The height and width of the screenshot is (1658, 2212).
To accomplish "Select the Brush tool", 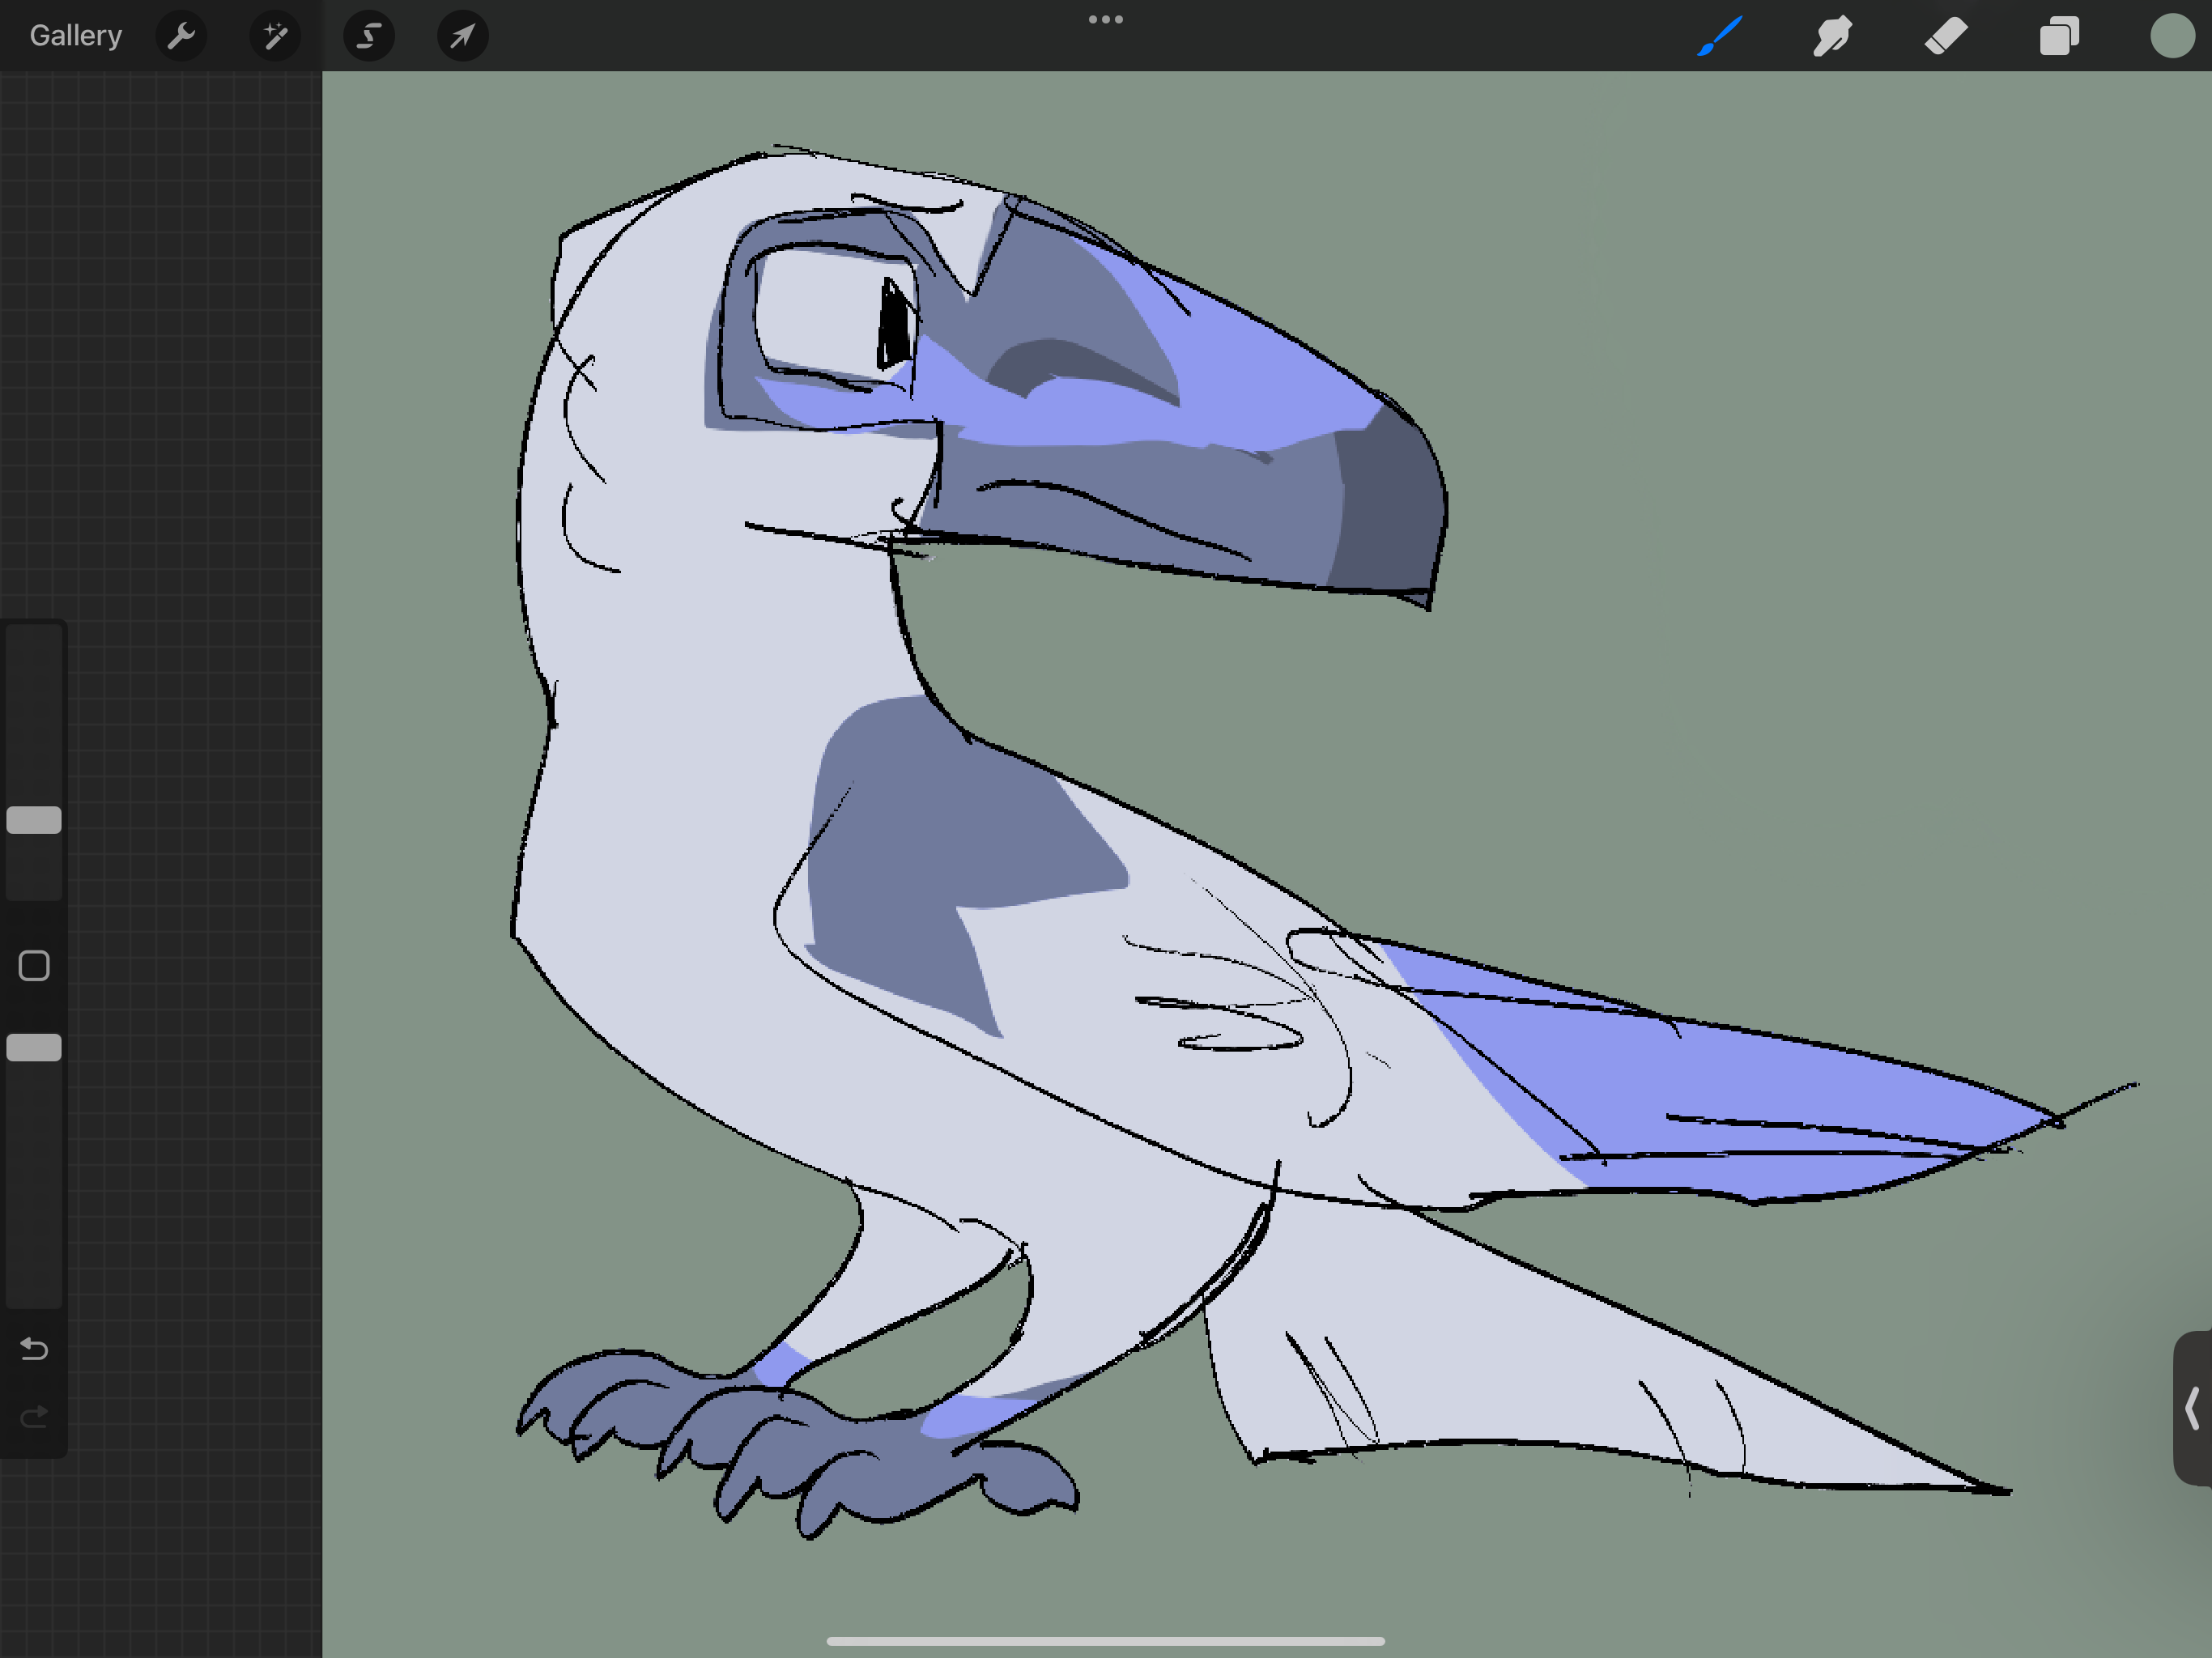I will (1719, 36).
